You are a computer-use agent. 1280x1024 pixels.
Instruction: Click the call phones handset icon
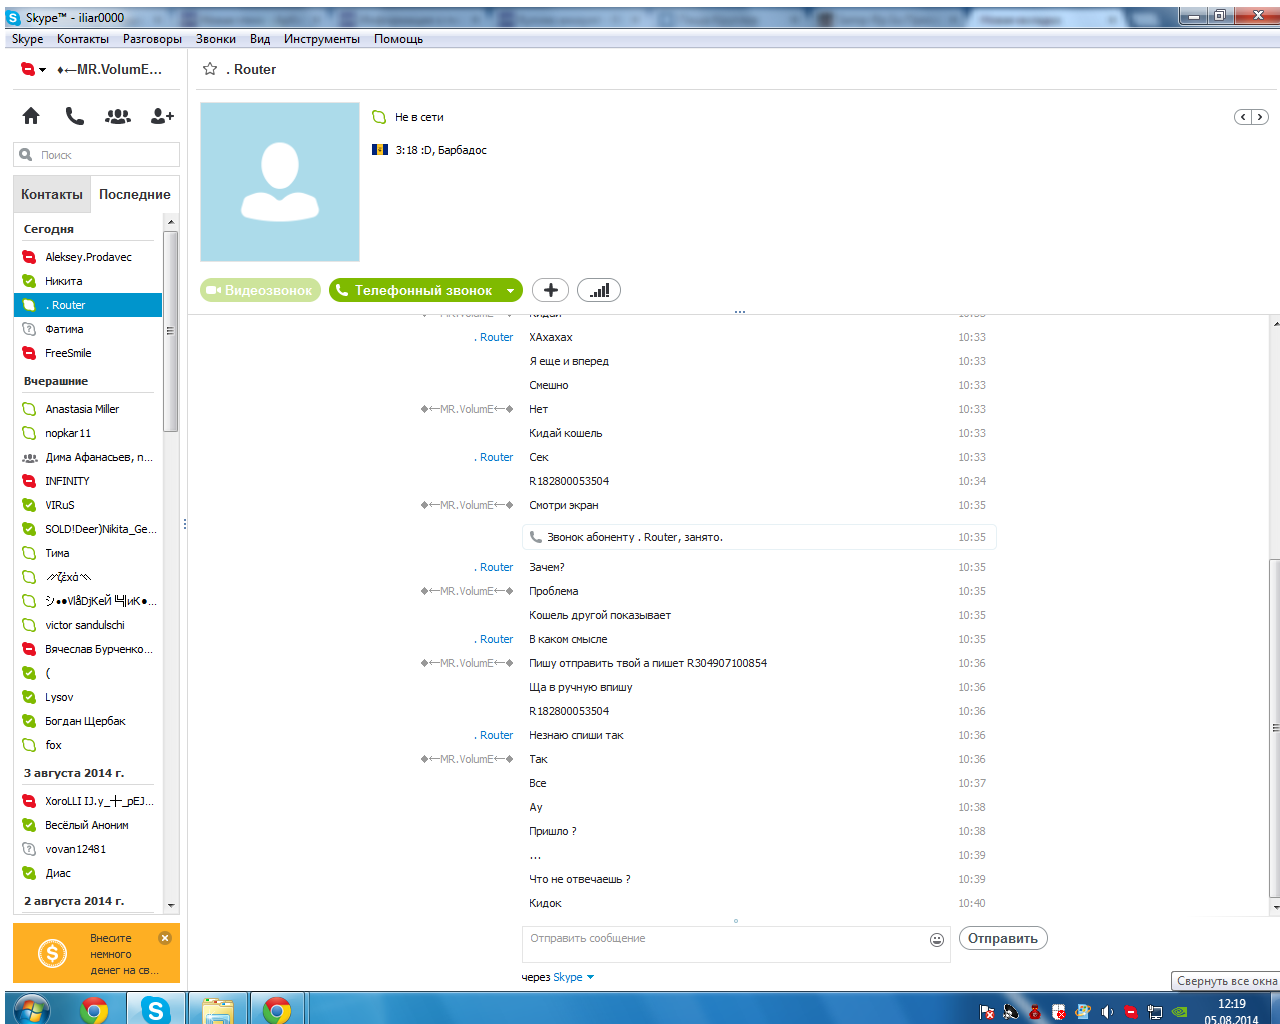75,116
